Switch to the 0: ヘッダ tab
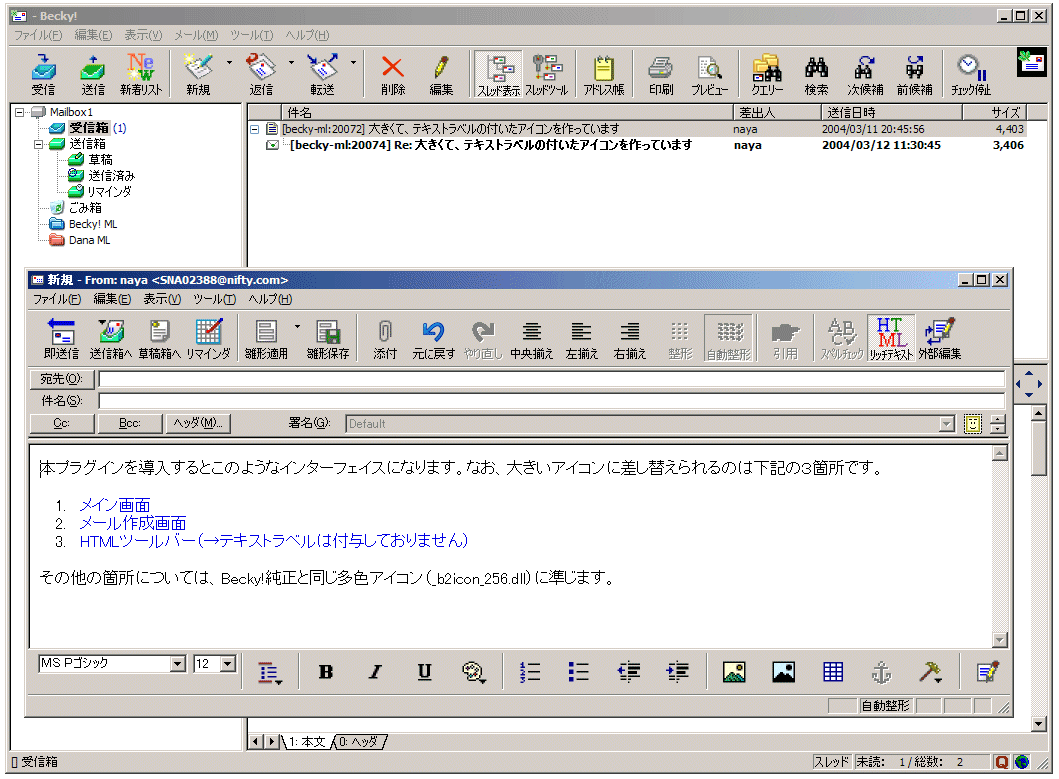 coord(359,742)
